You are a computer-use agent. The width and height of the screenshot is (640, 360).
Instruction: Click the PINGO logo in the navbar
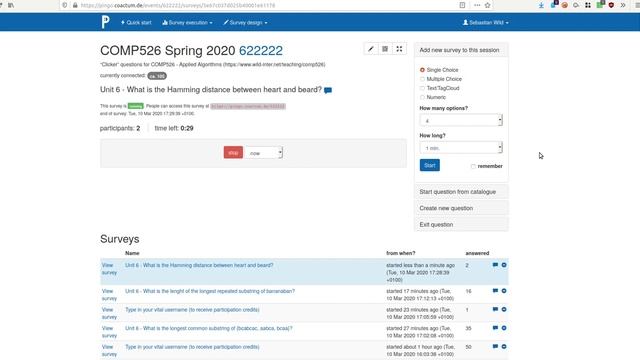tap(105, 22)
